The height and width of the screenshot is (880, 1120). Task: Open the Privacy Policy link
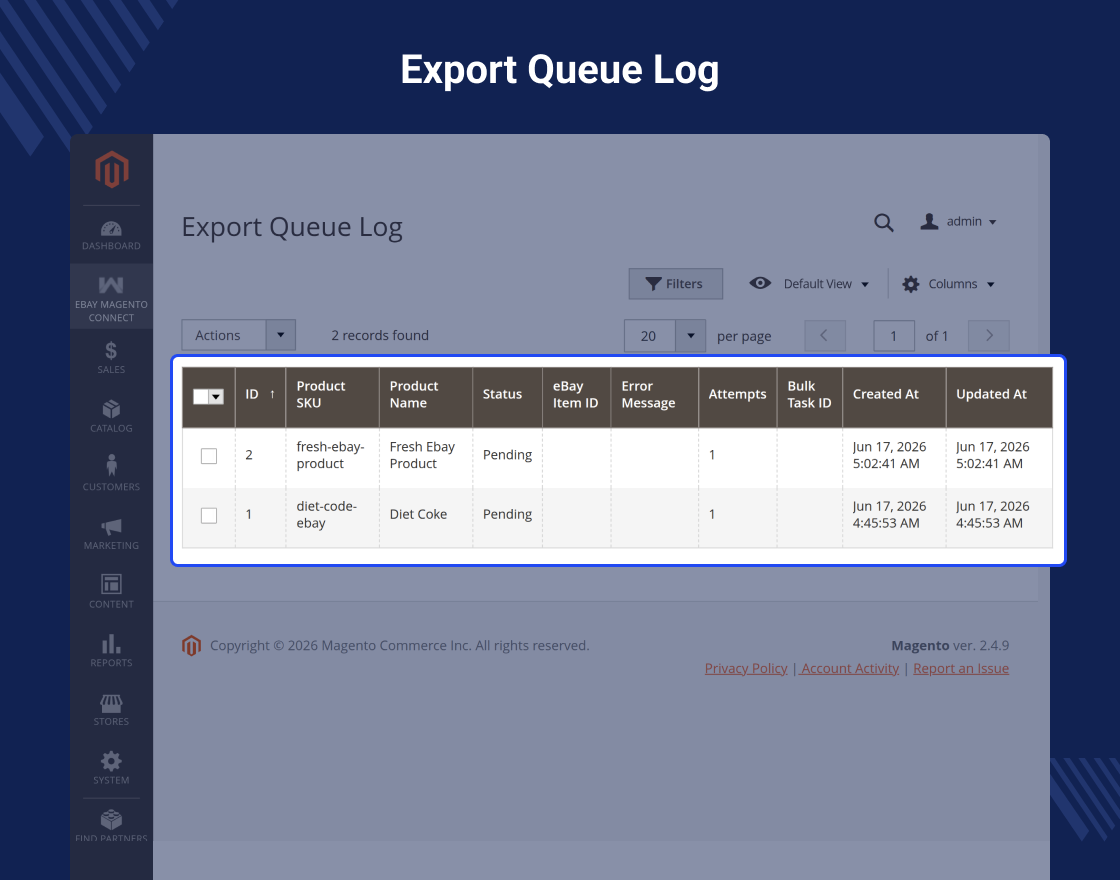(746, 669)
